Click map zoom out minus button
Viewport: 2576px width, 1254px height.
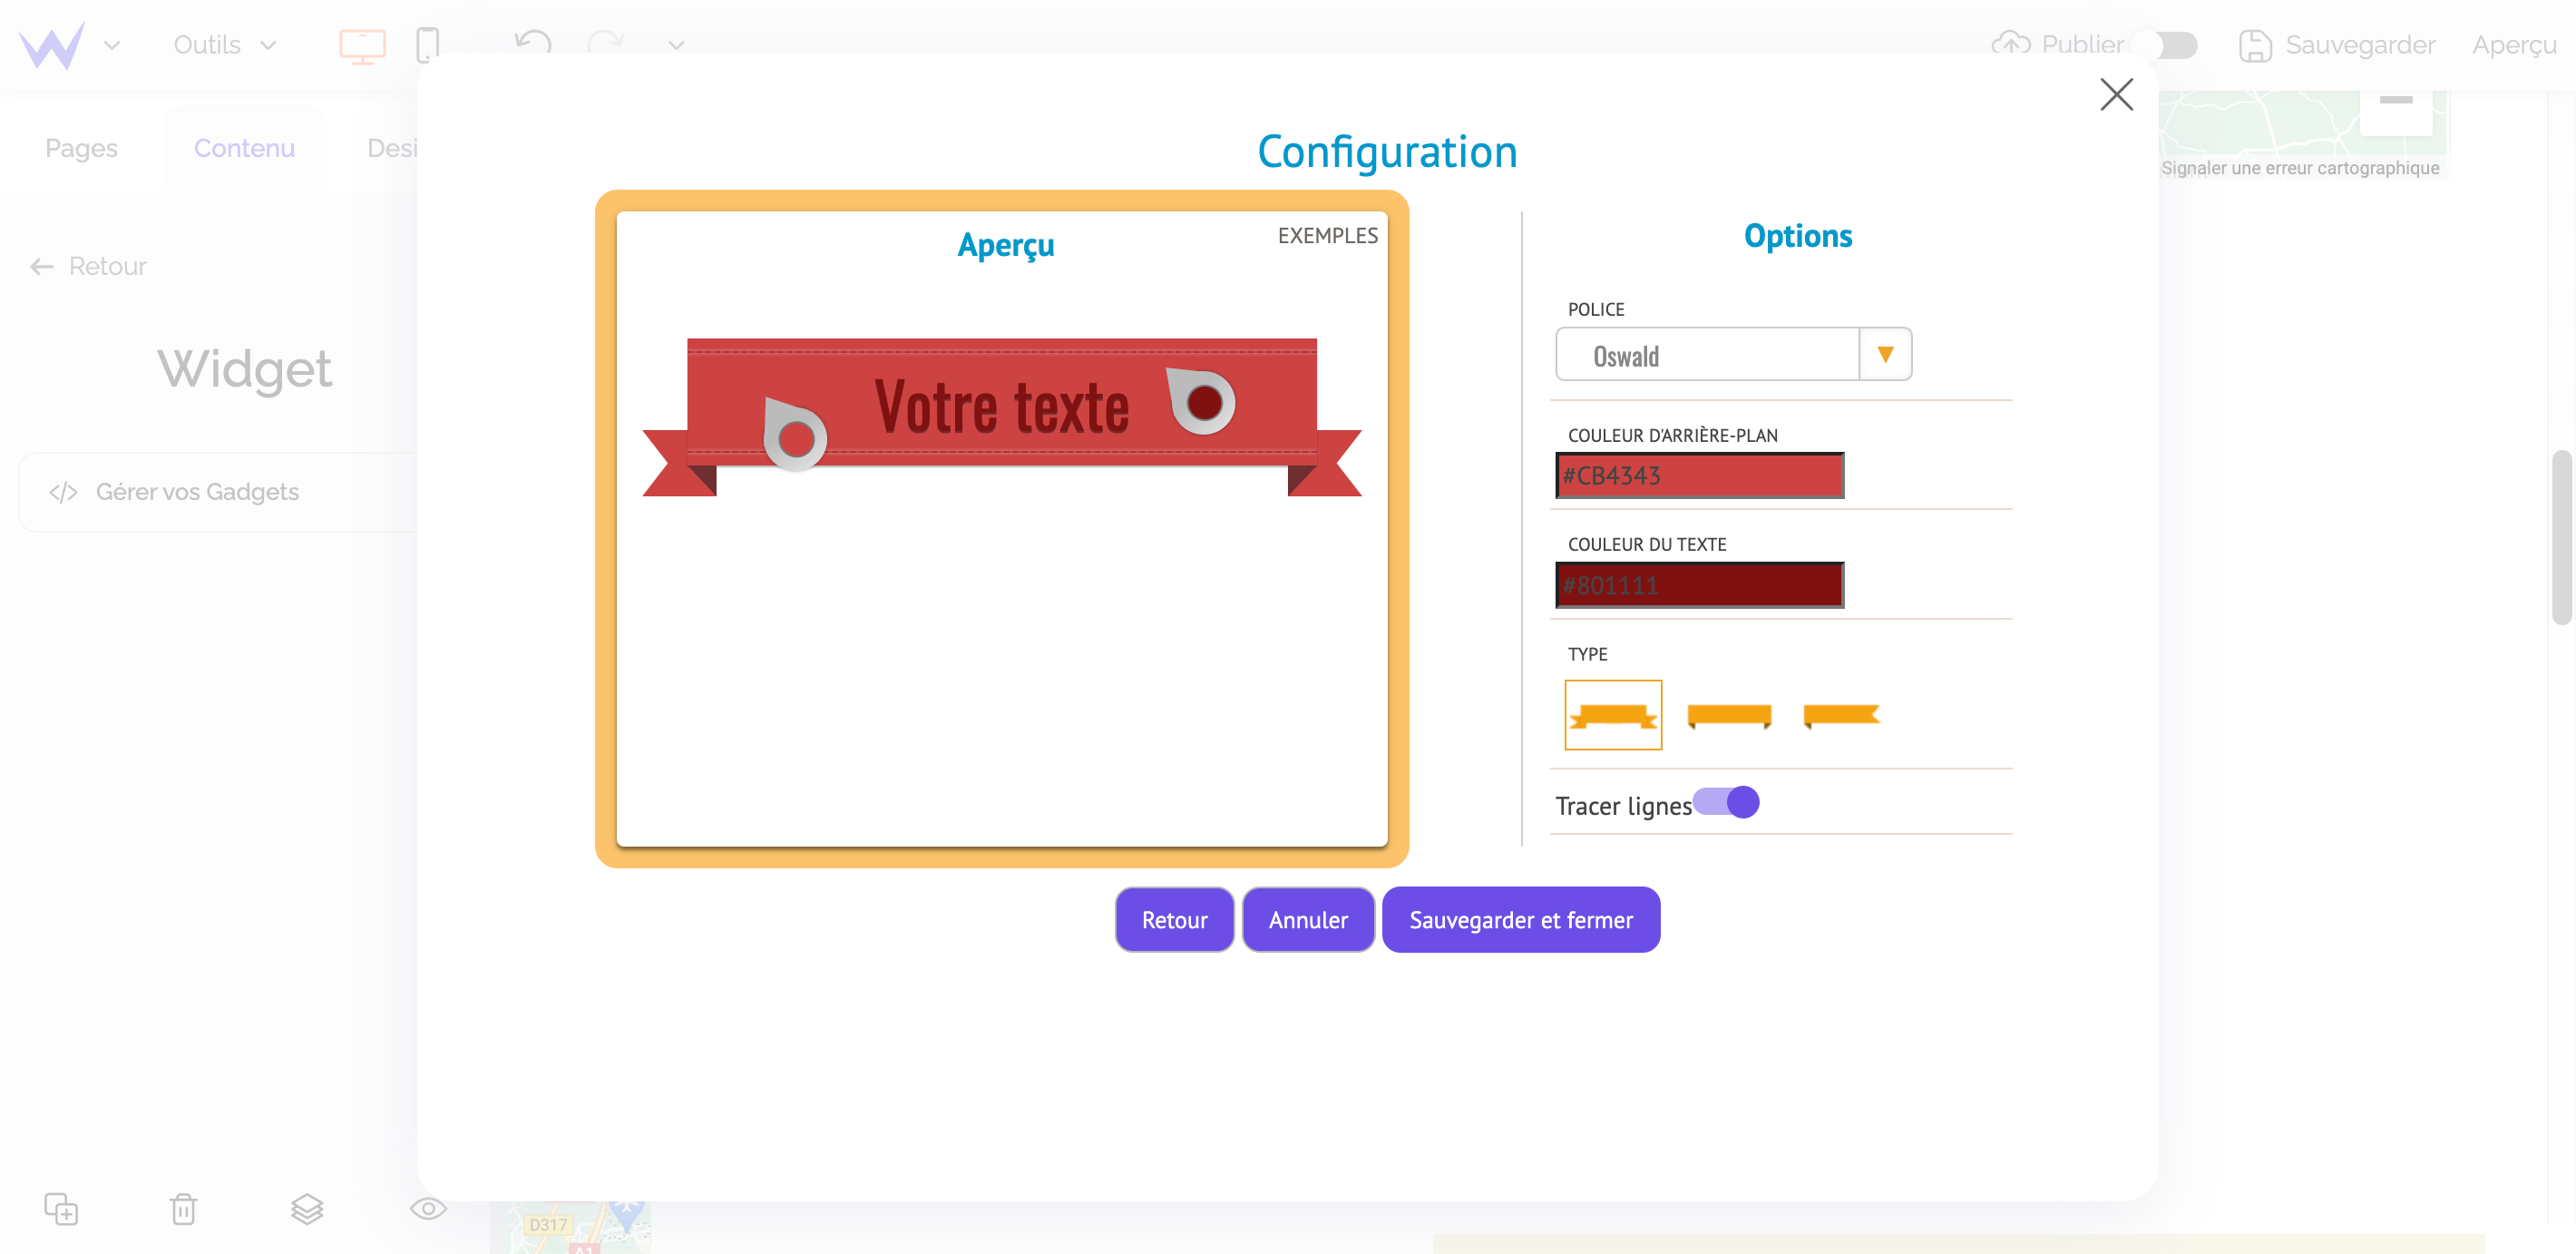[2395, 101]
